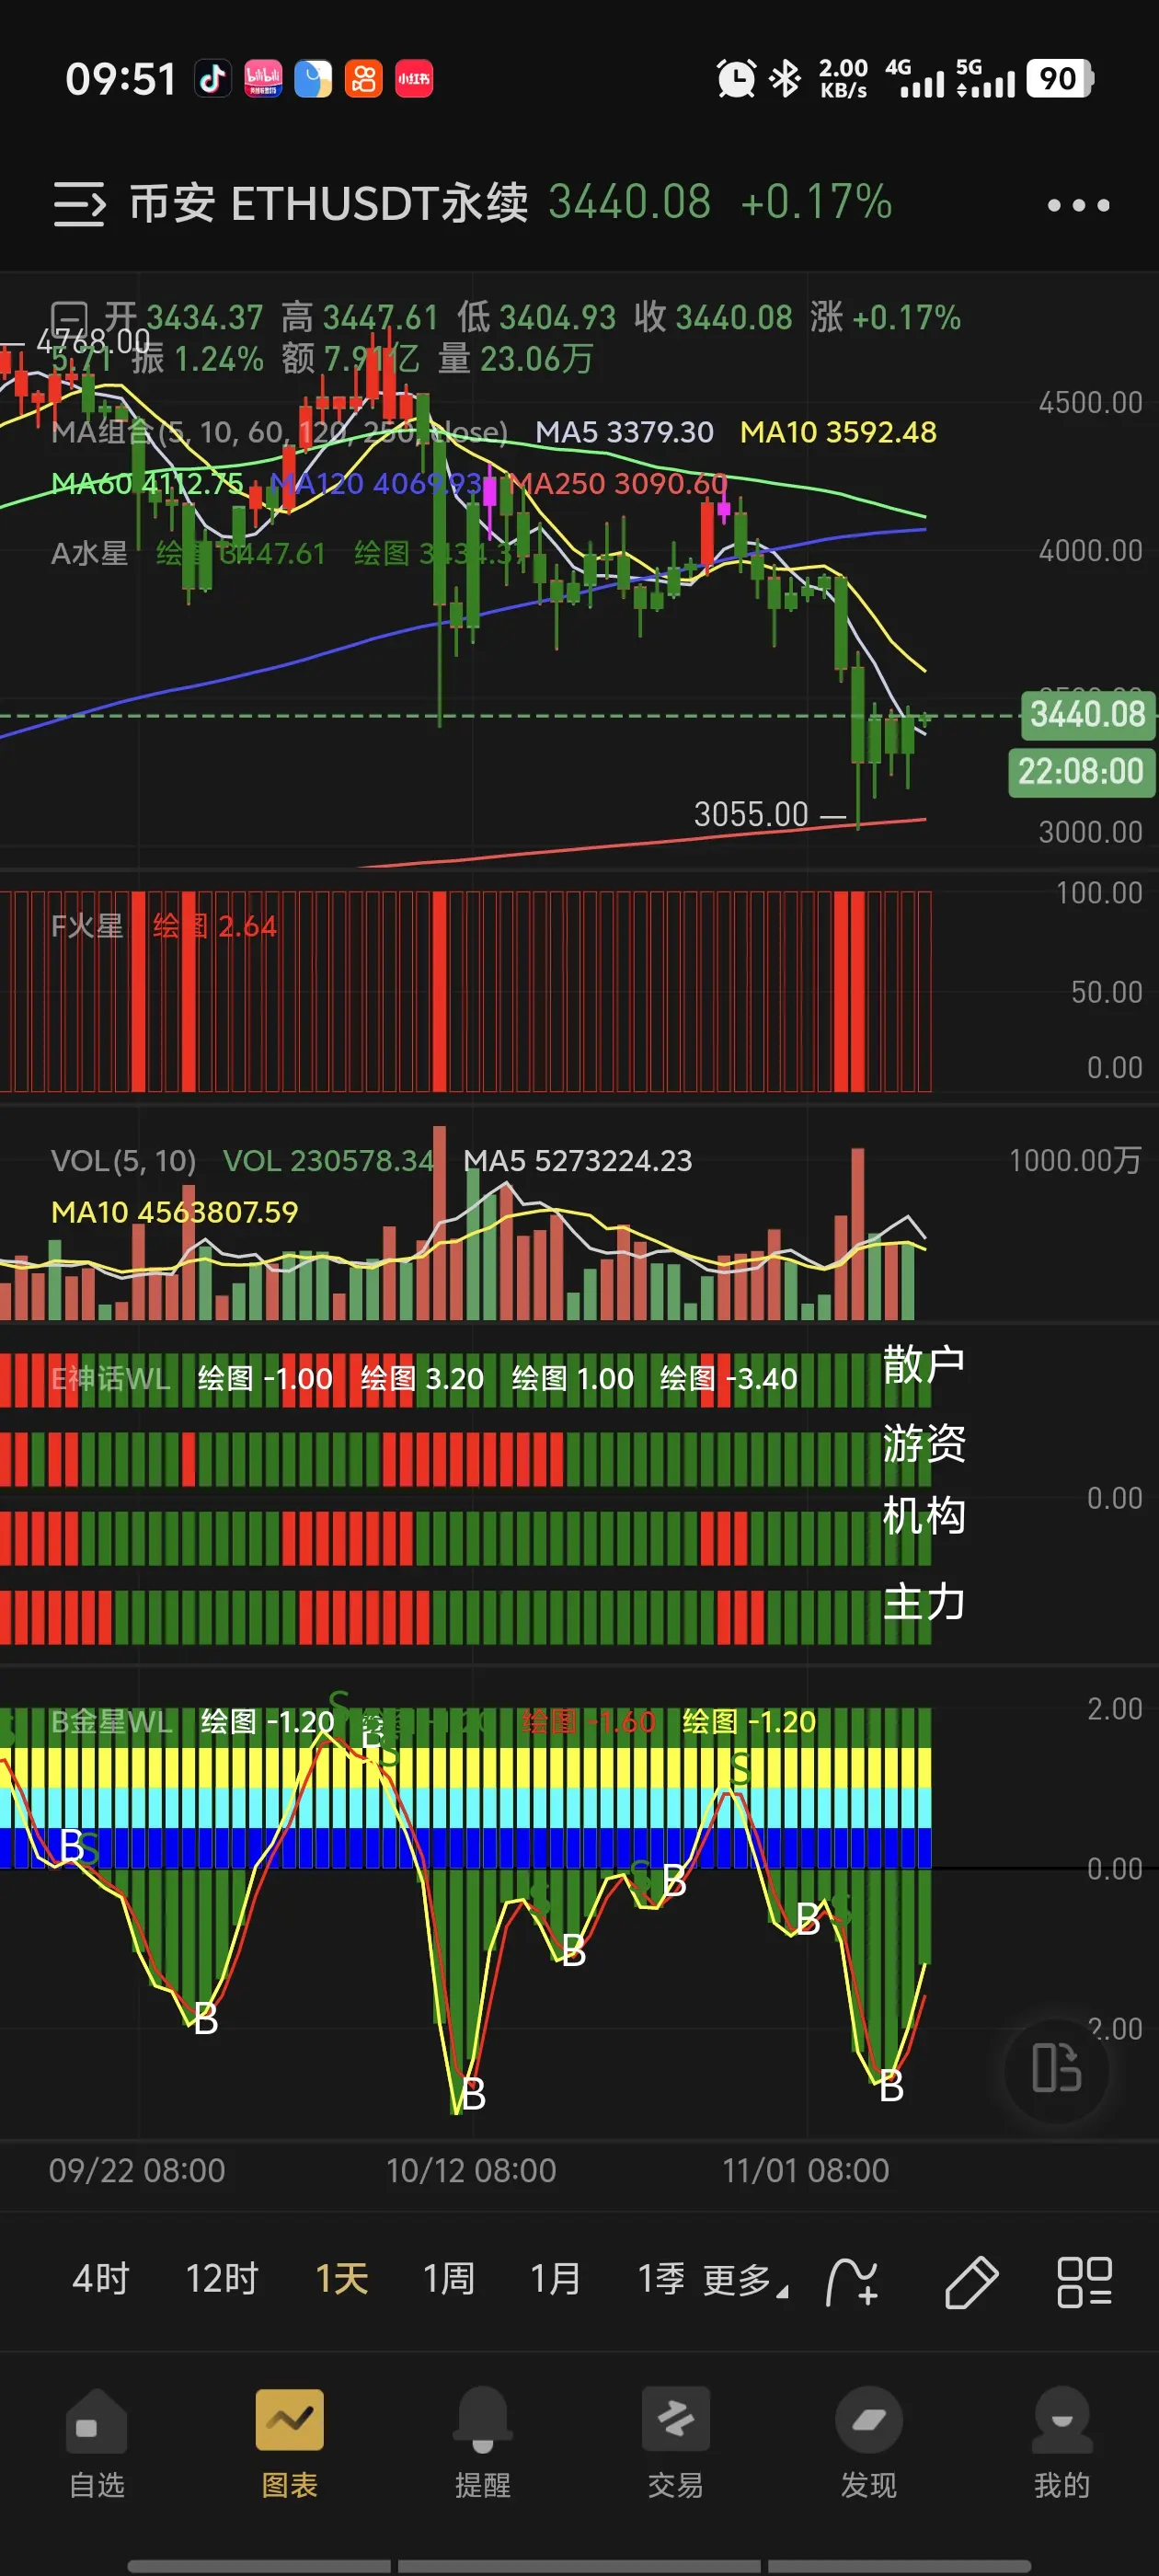This screenshot has width=1159, height=2576.
Task: Tap the 绘图 2.64 value in F火星
Action: tap(214, 926)
